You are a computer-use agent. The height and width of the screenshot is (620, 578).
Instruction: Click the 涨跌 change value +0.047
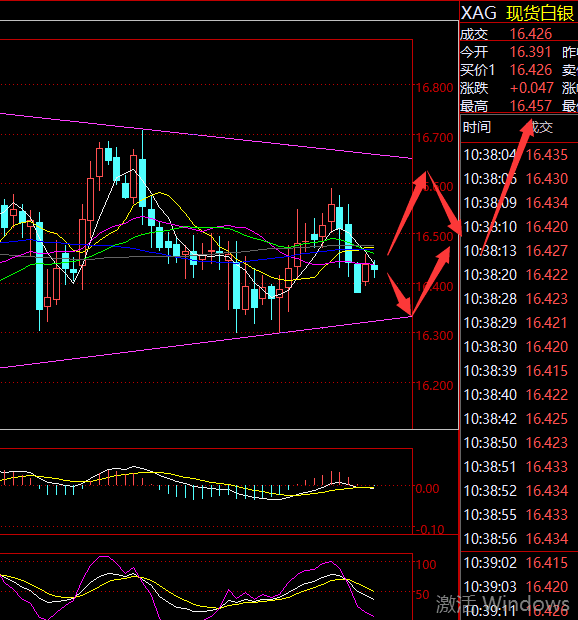click(x=532, y=88)
